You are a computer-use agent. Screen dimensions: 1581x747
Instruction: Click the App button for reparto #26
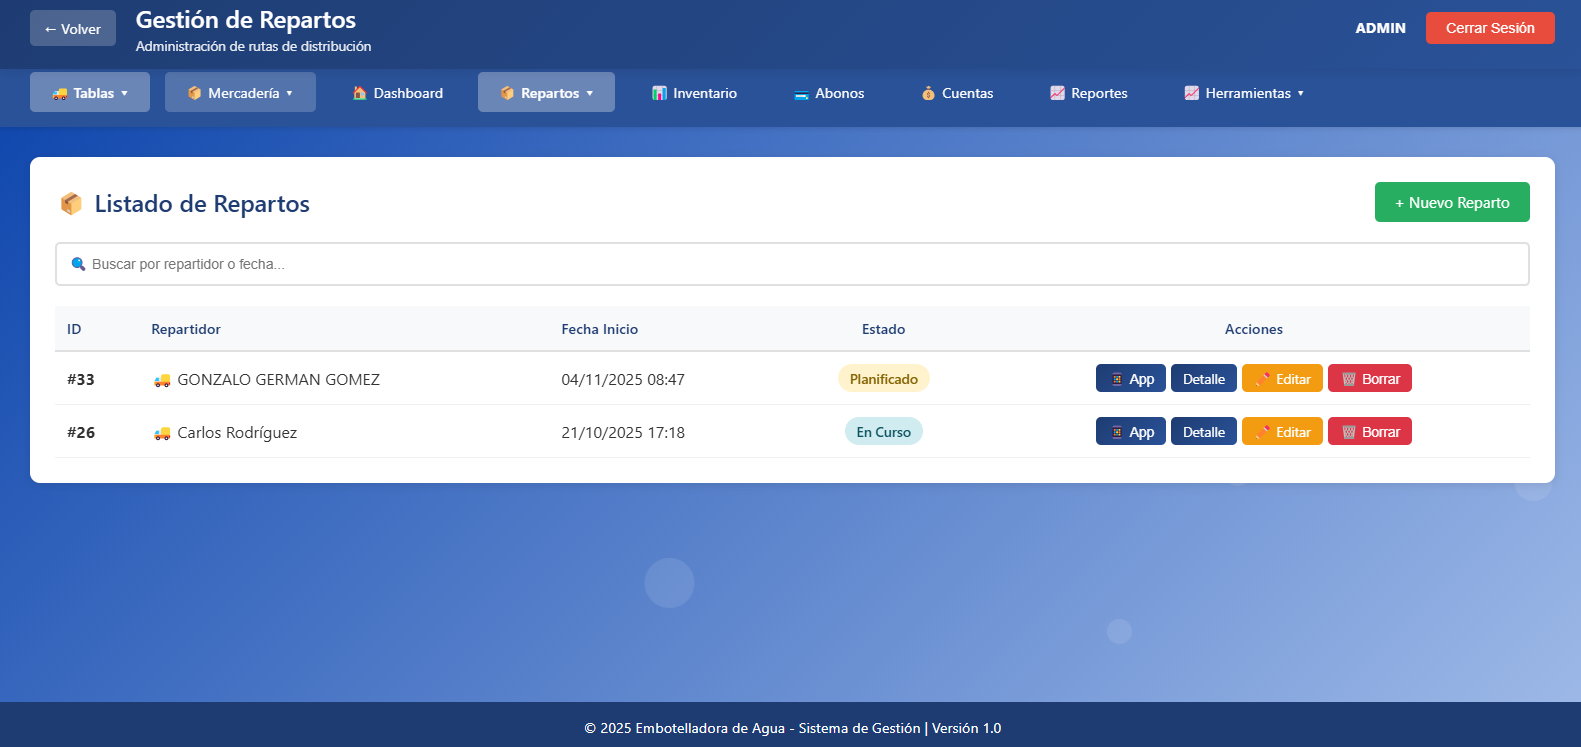(1130, 432)
